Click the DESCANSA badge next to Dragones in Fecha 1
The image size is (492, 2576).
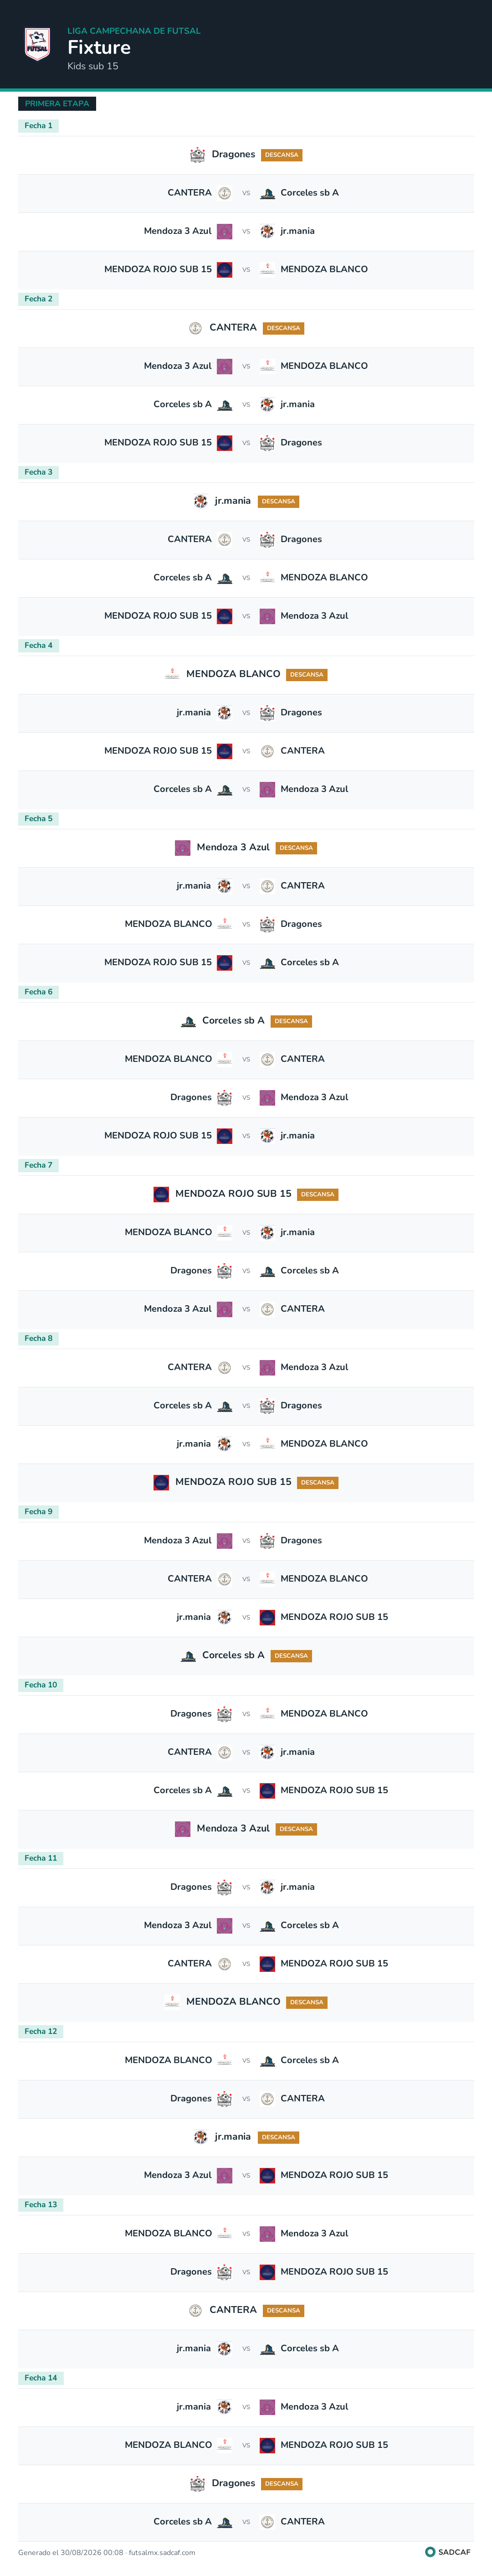(x=282, y=155)
